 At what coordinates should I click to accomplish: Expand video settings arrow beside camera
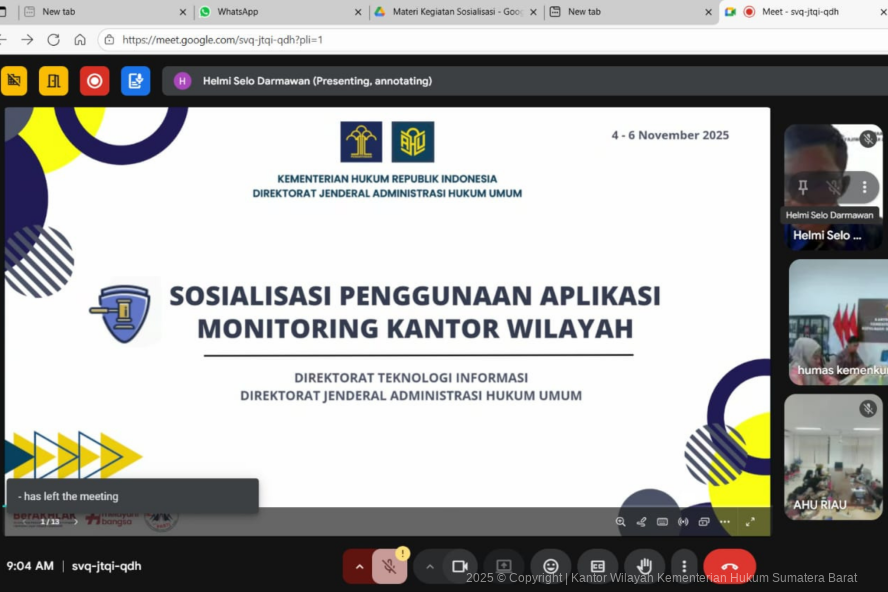(x=430, y=566)
